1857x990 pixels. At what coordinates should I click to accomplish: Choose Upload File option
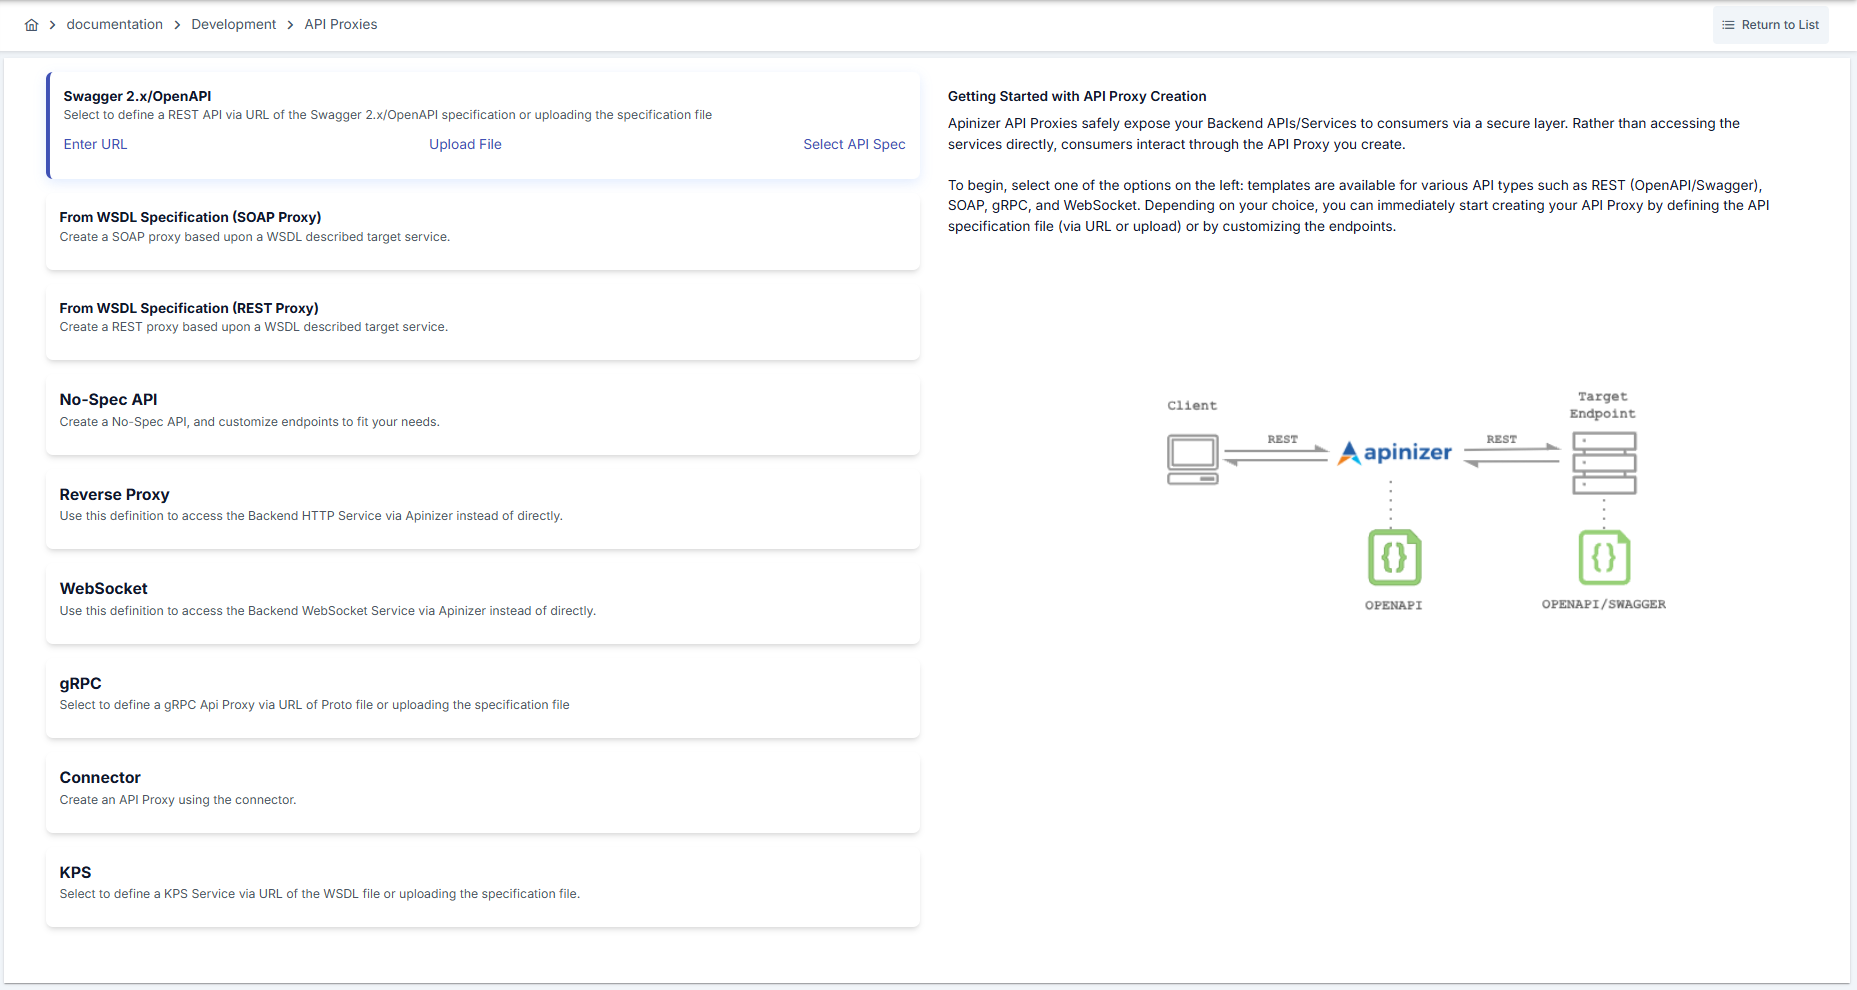tap(465, 144)
